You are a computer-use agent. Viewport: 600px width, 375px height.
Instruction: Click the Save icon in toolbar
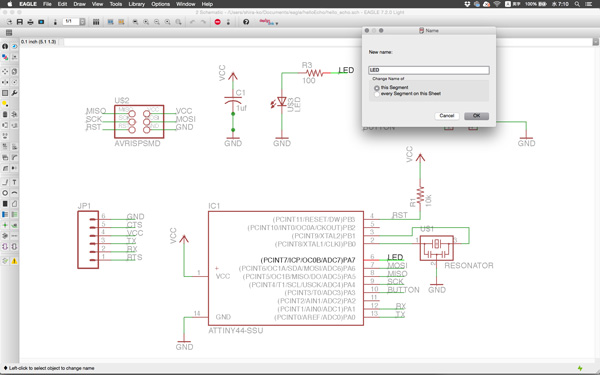coord(20,22)
